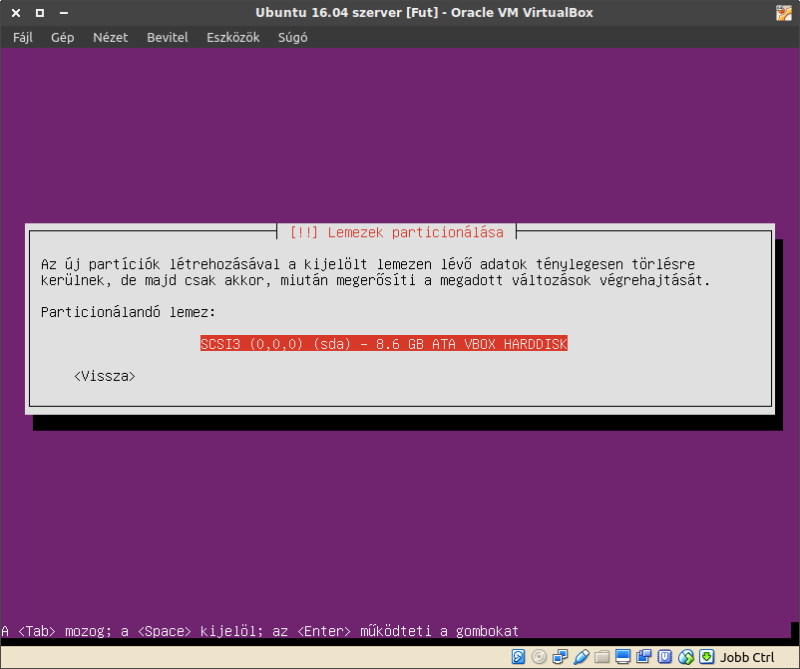Open the shared folders status icon
Viewport: 800px width, 669px height.
[x=602, y=656]
